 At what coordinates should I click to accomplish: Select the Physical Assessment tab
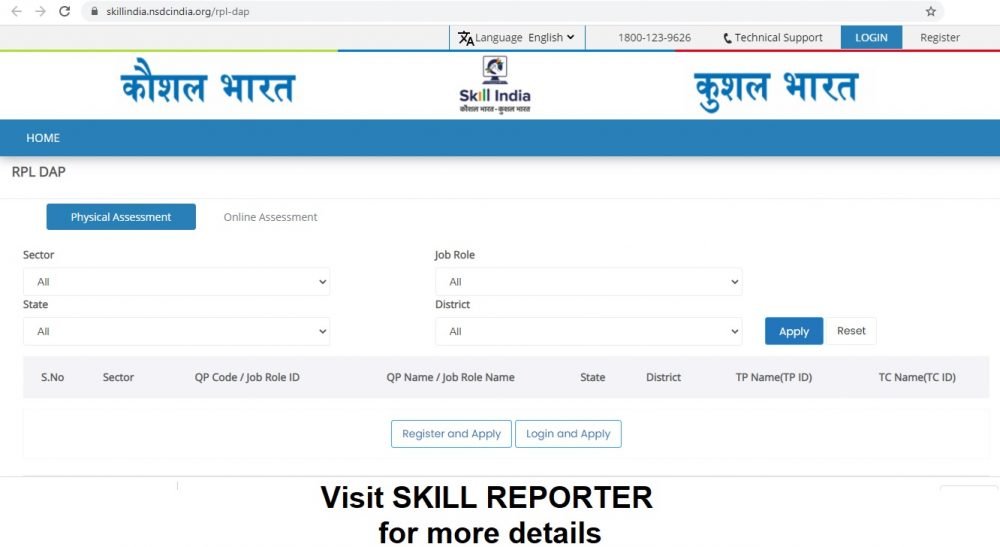[x=121, y=217]
